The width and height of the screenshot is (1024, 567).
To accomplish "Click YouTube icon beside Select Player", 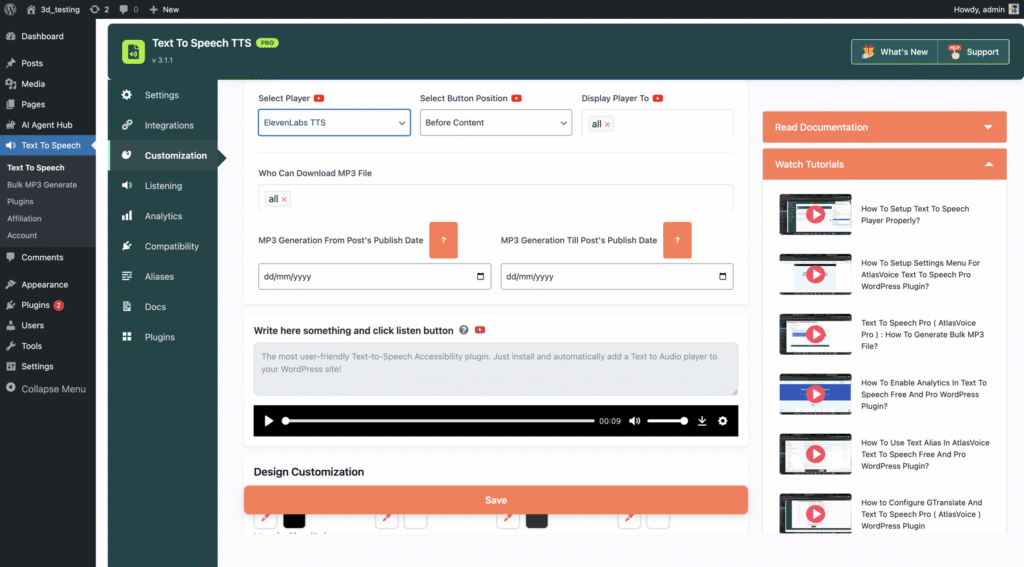I will click(x=319, y=98).
